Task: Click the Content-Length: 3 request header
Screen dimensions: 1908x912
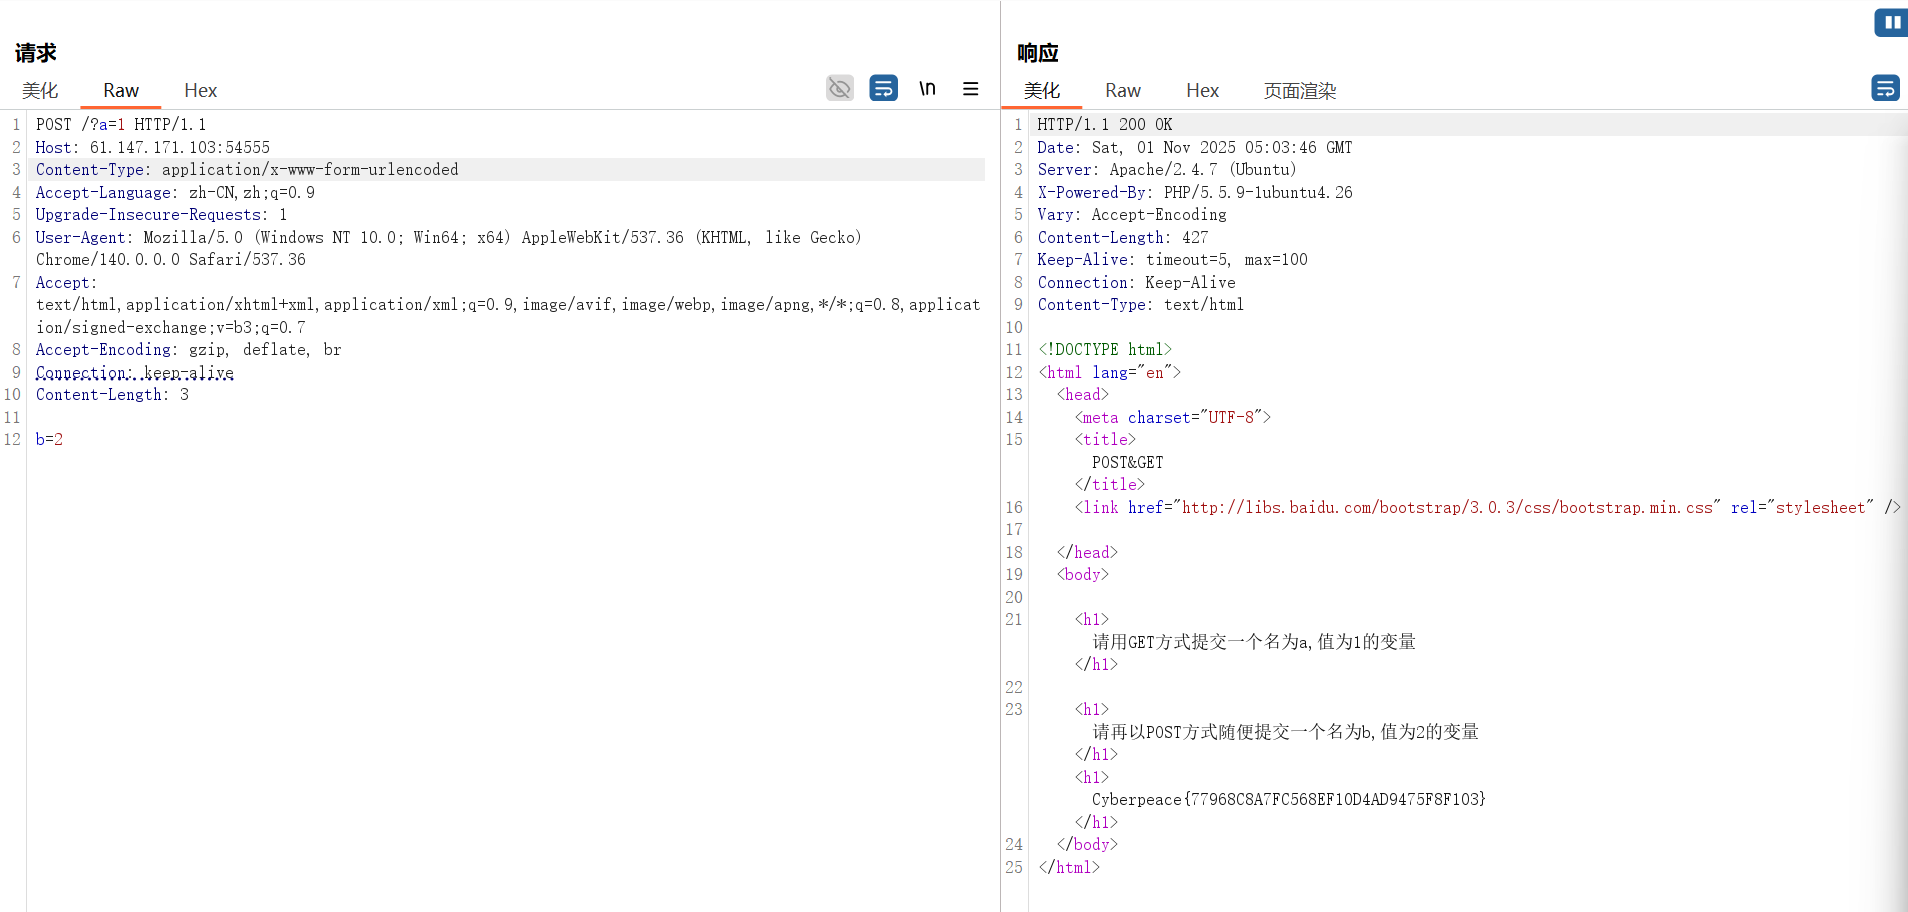Action: point(112,395)
